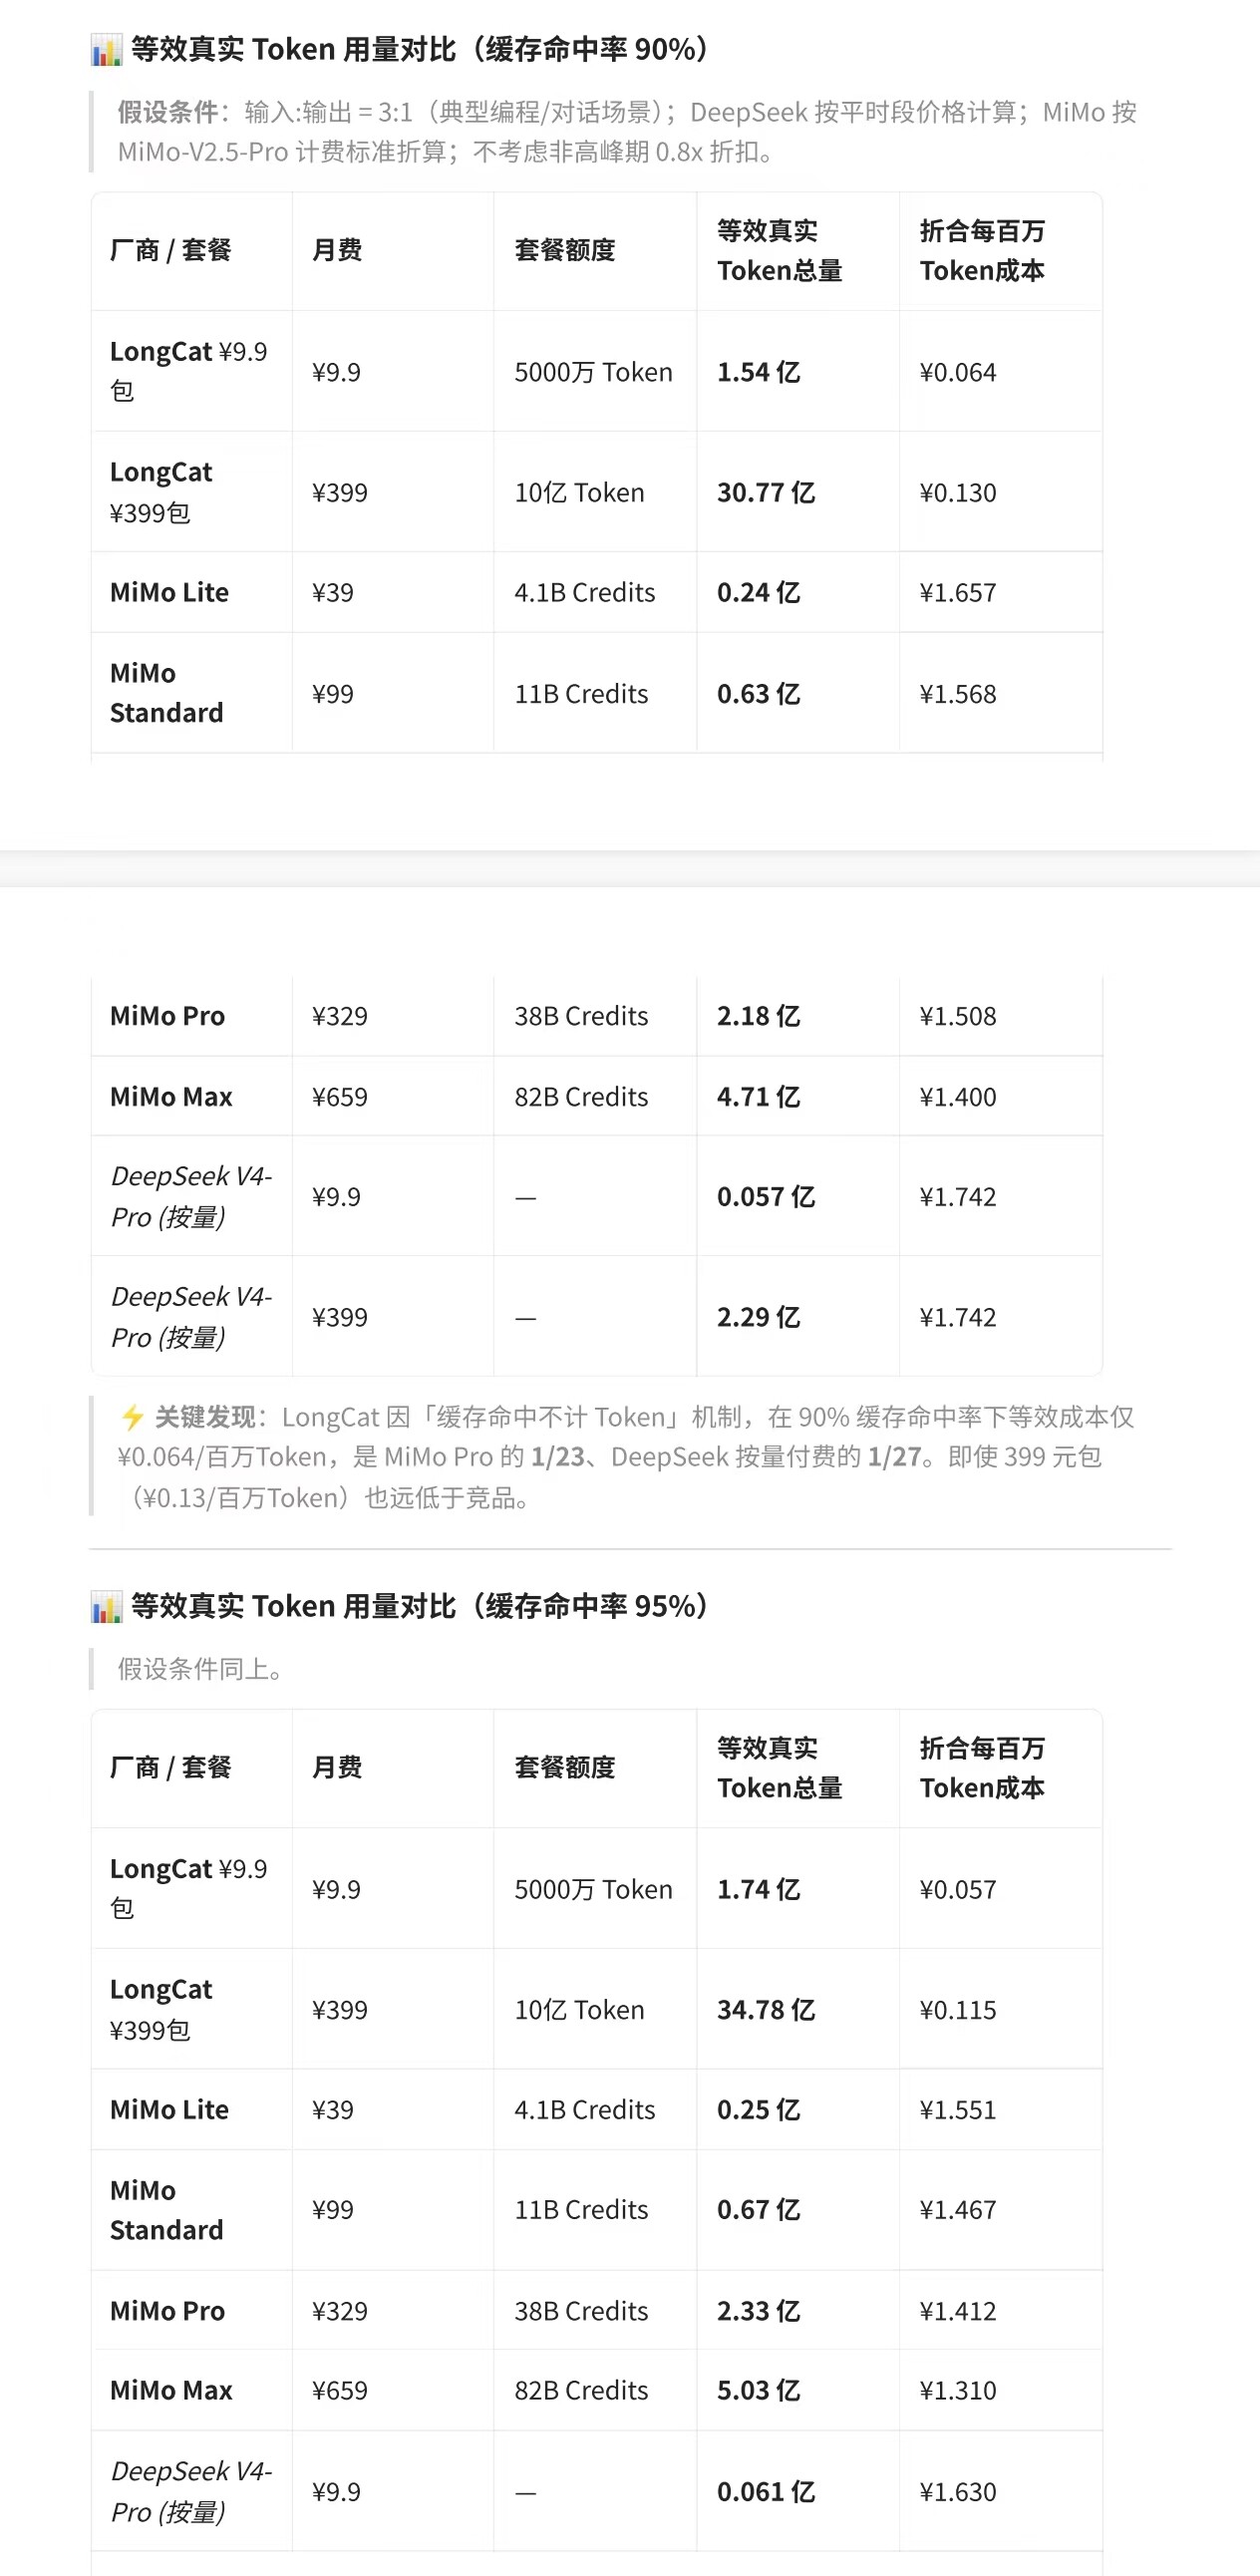Click the bold 1/27 ratio in the key finding
The height and width of the screenshot is (2576, 1260).
(894, 1457)
